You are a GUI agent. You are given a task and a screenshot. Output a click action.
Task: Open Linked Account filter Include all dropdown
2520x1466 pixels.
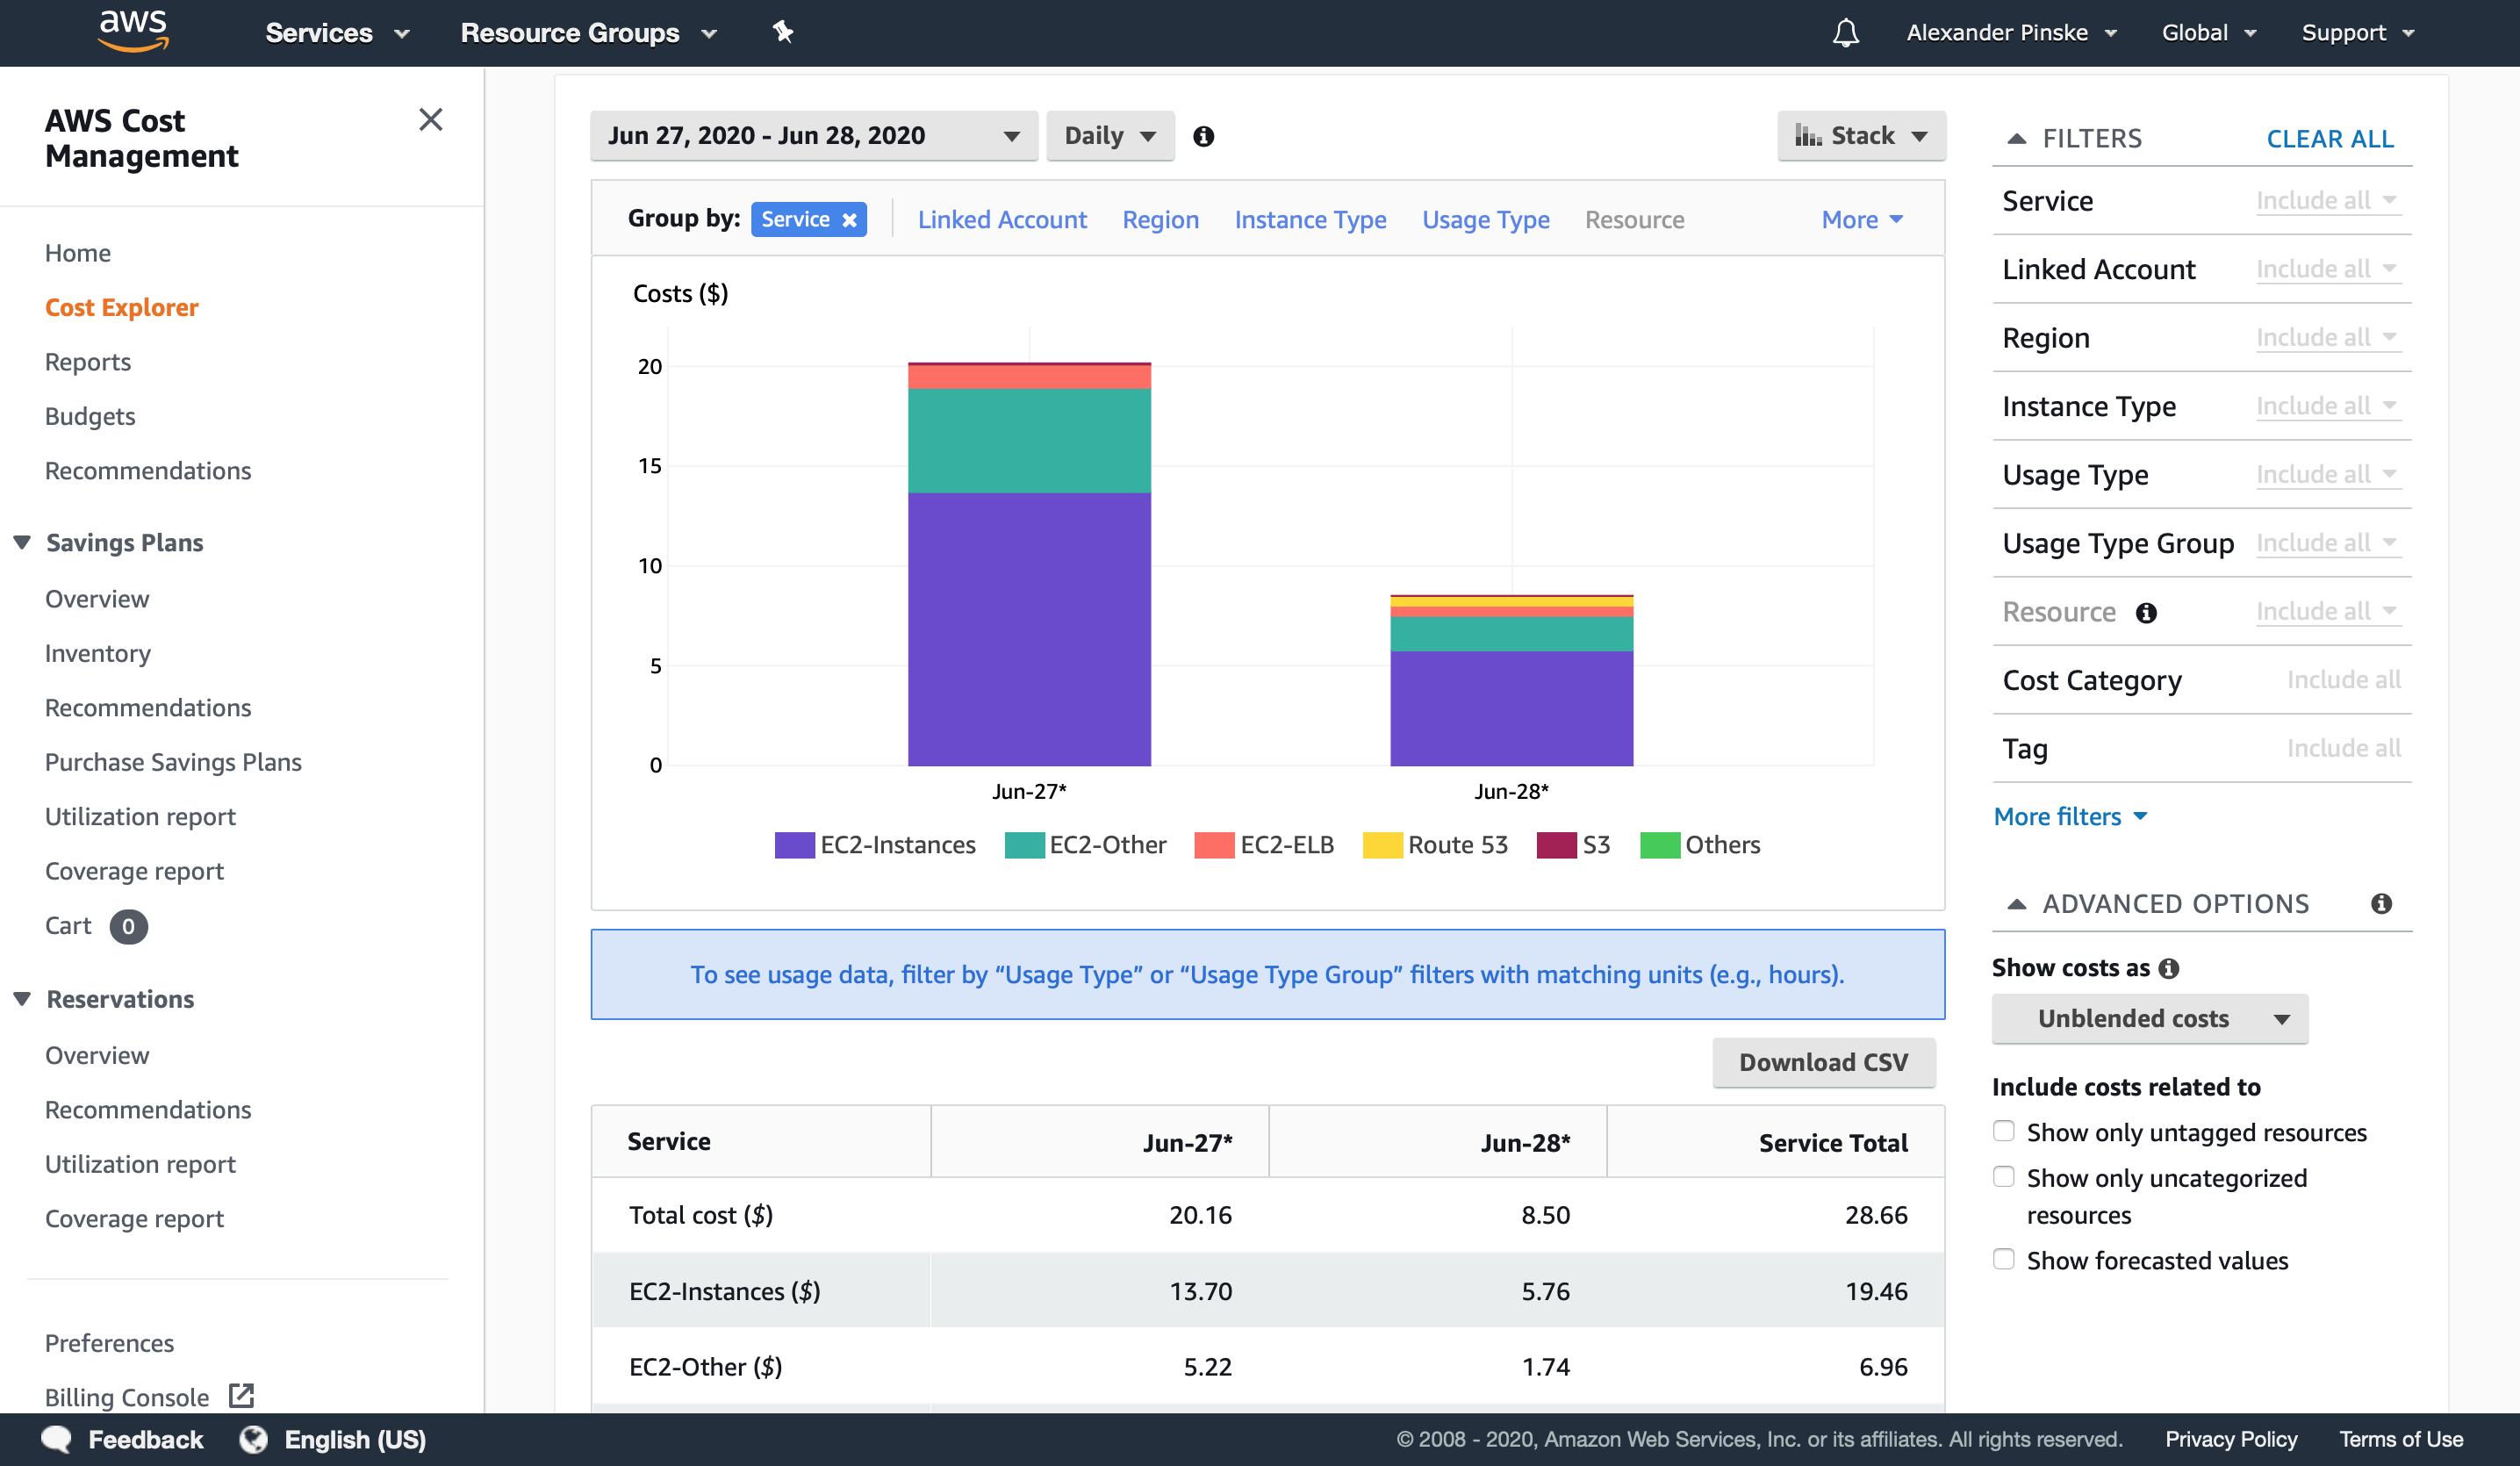2327,269
